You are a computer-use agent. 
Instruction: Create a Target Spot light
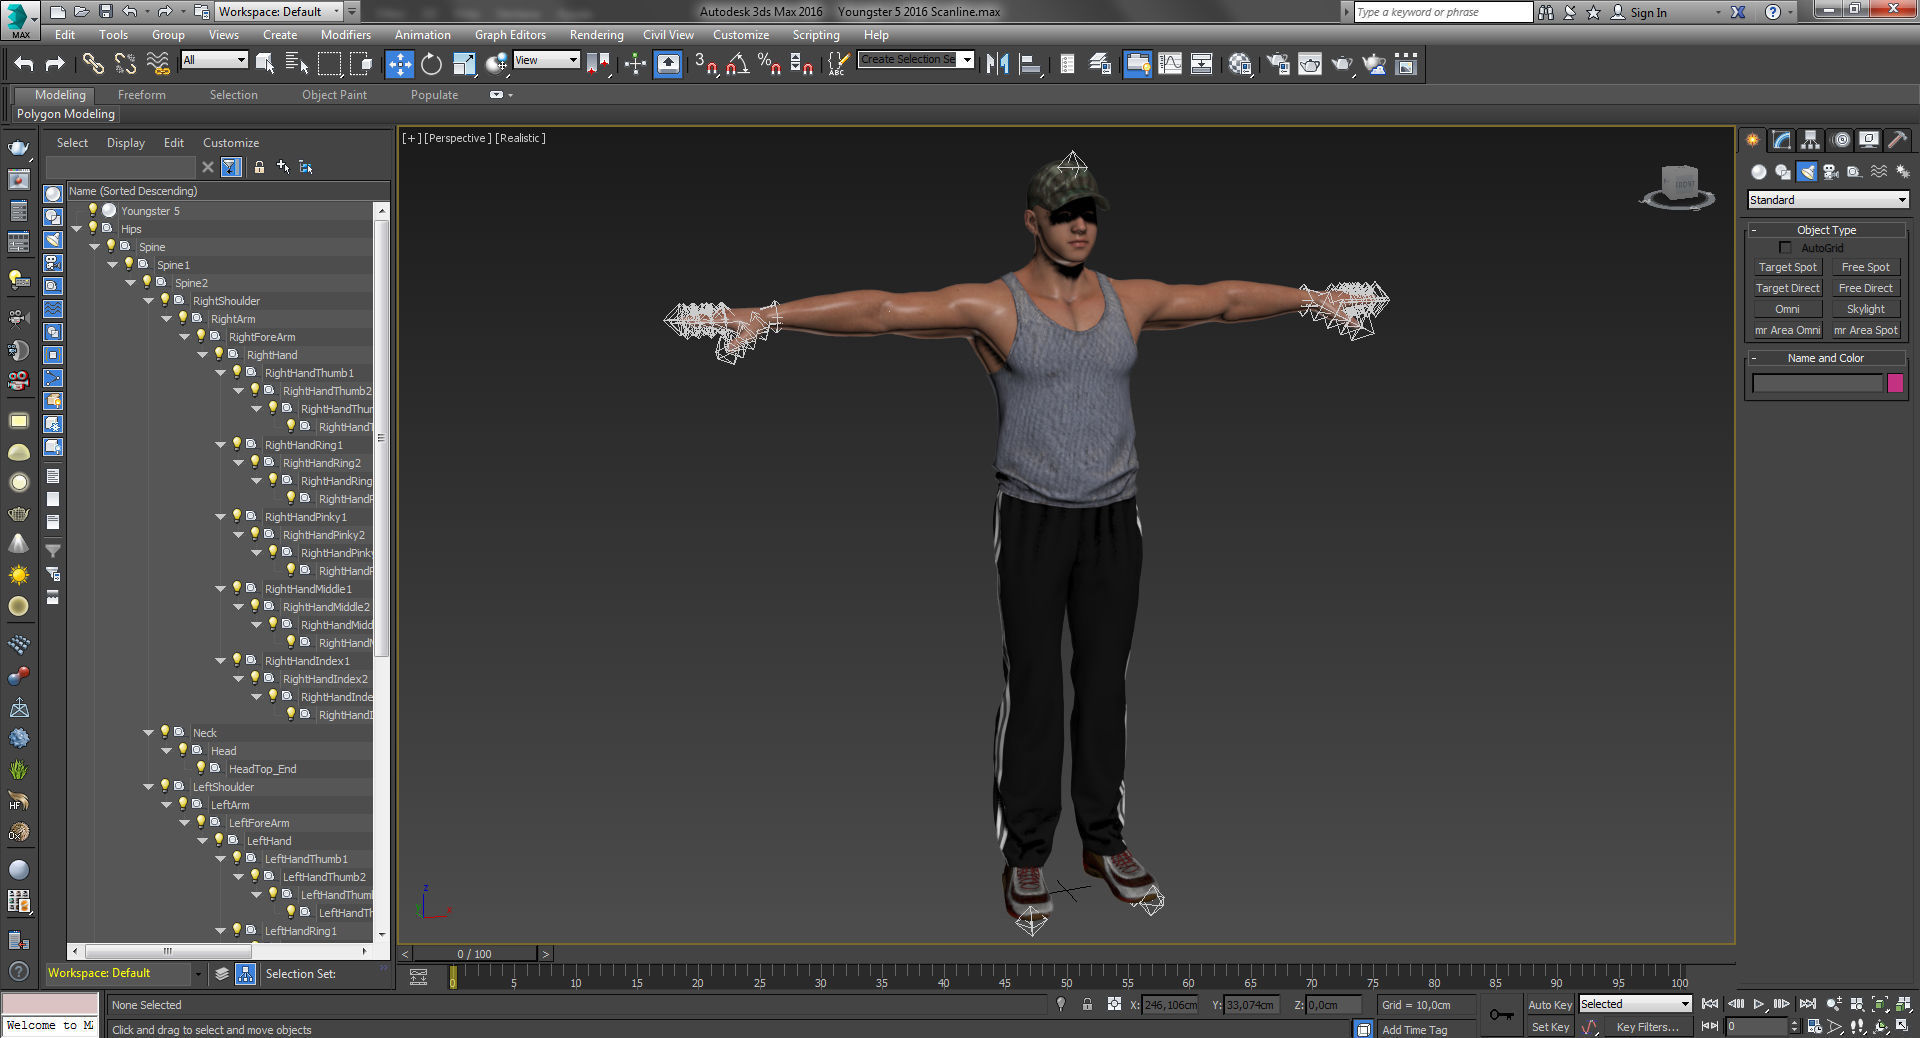[x=1787, y=267]
